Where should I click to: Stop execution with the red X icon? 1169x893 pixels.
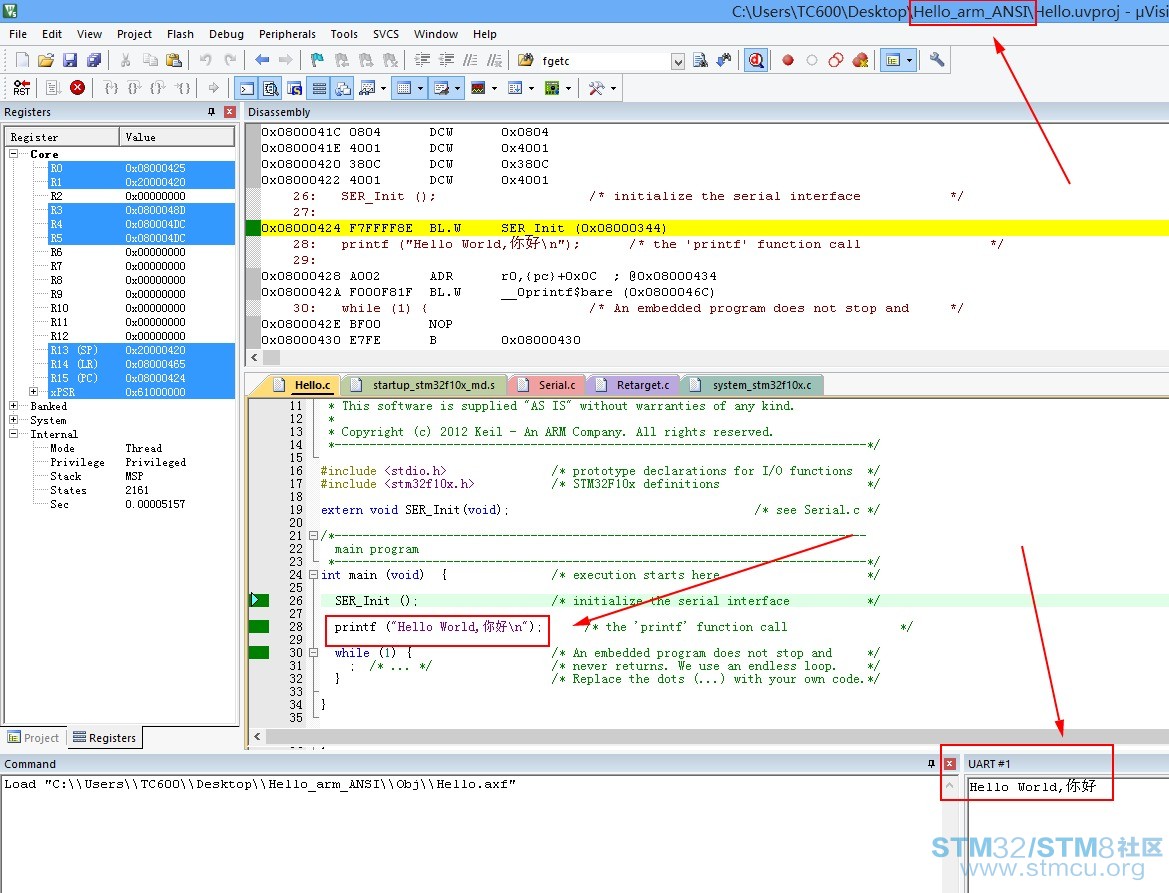pos(78,88)
